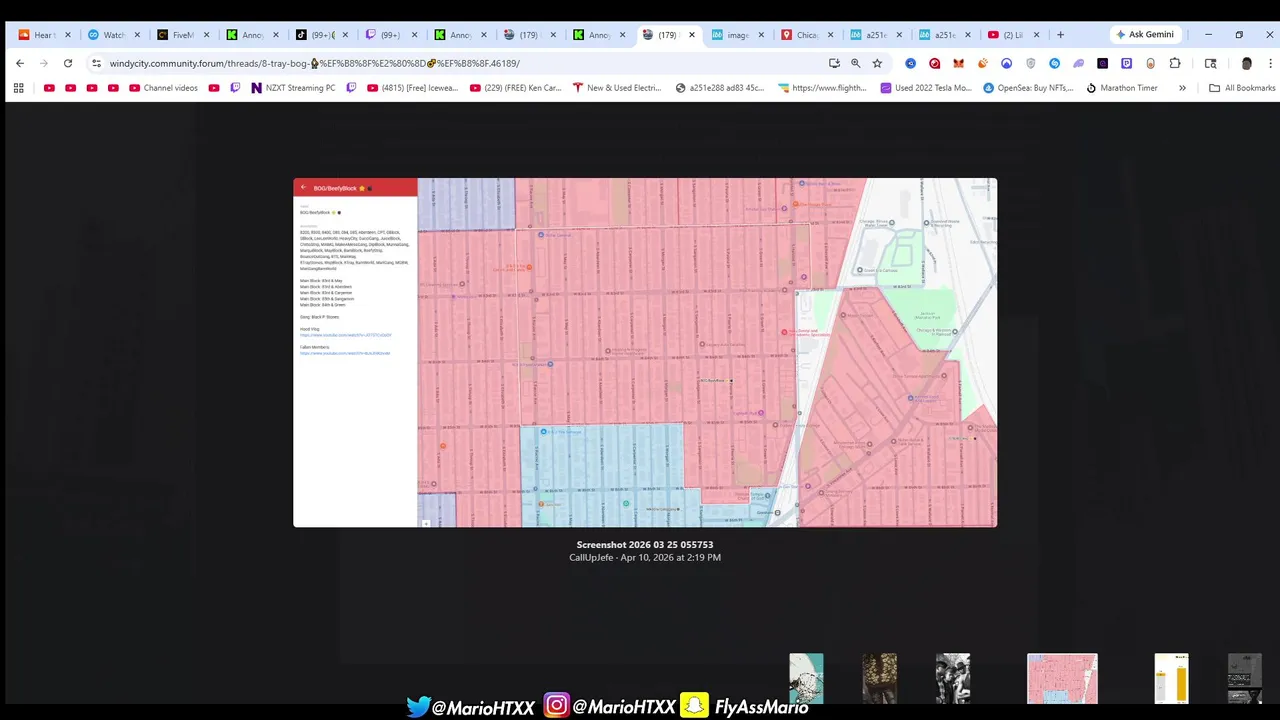The image size is (1280, 720).
Task: Open the New & Used Electri... Tesla bookmark
Action: [x=617, y=88]
